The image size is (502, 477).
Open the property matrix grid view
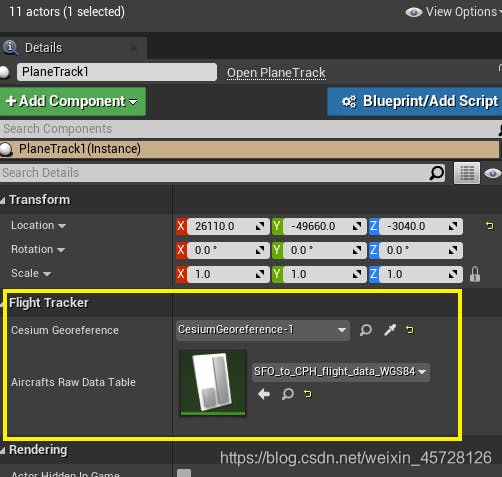tap(467, 173)
